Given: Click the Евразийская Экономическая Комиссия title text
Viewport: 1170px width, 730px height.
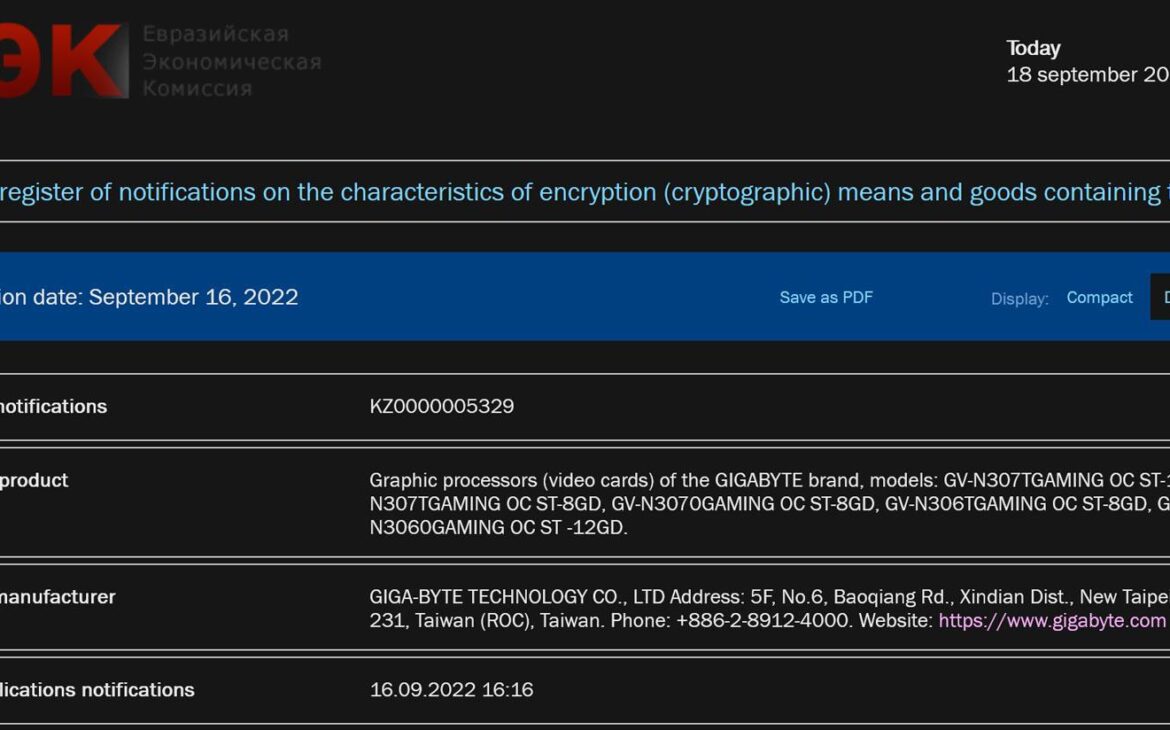Looking at the screenshot, I should coord(231,62).
